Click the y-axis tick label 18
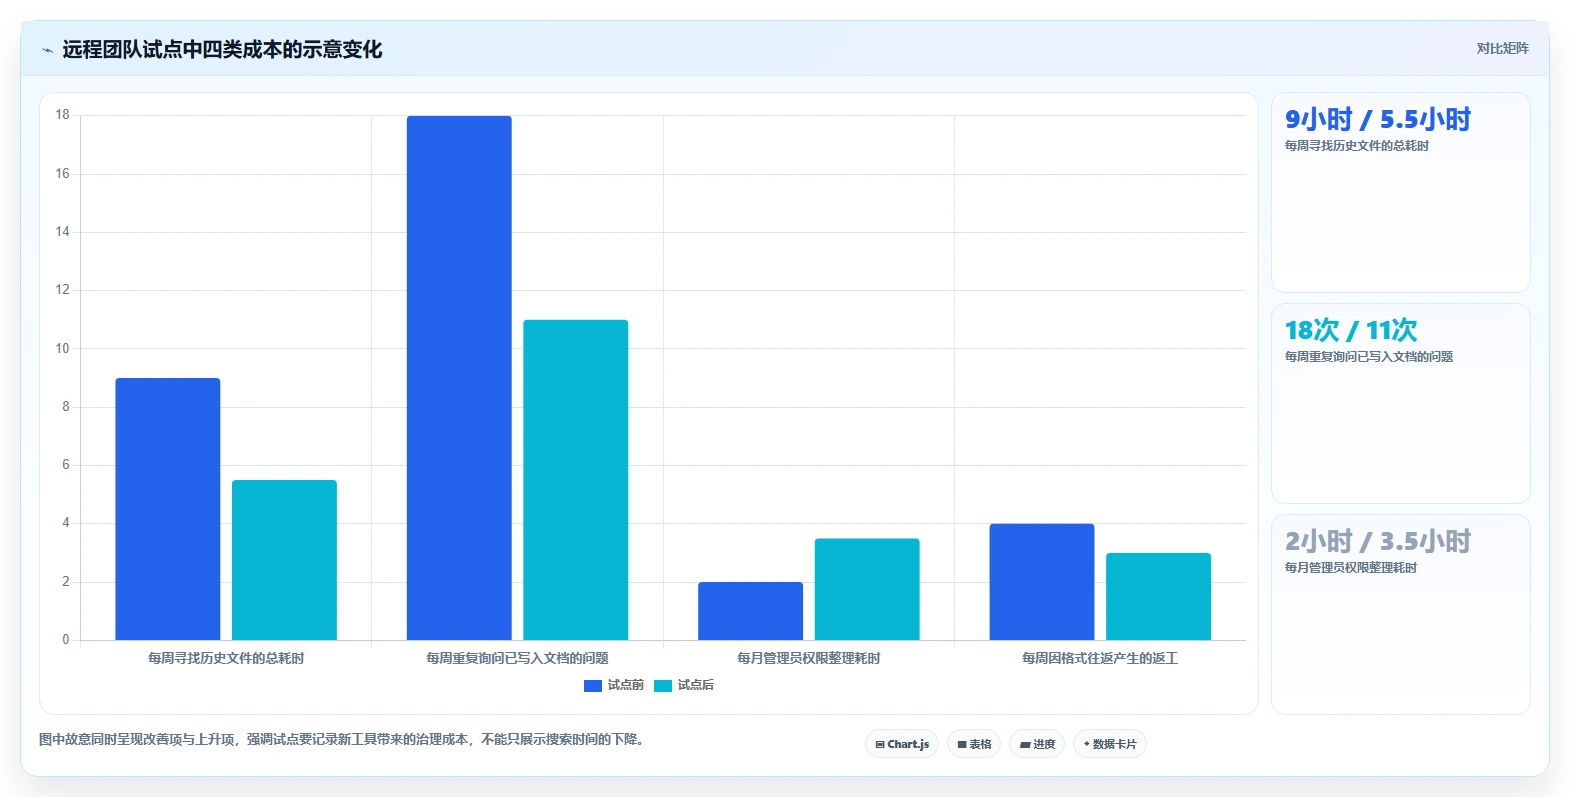Screen dimensions: 1570x797 coord(63,115)
